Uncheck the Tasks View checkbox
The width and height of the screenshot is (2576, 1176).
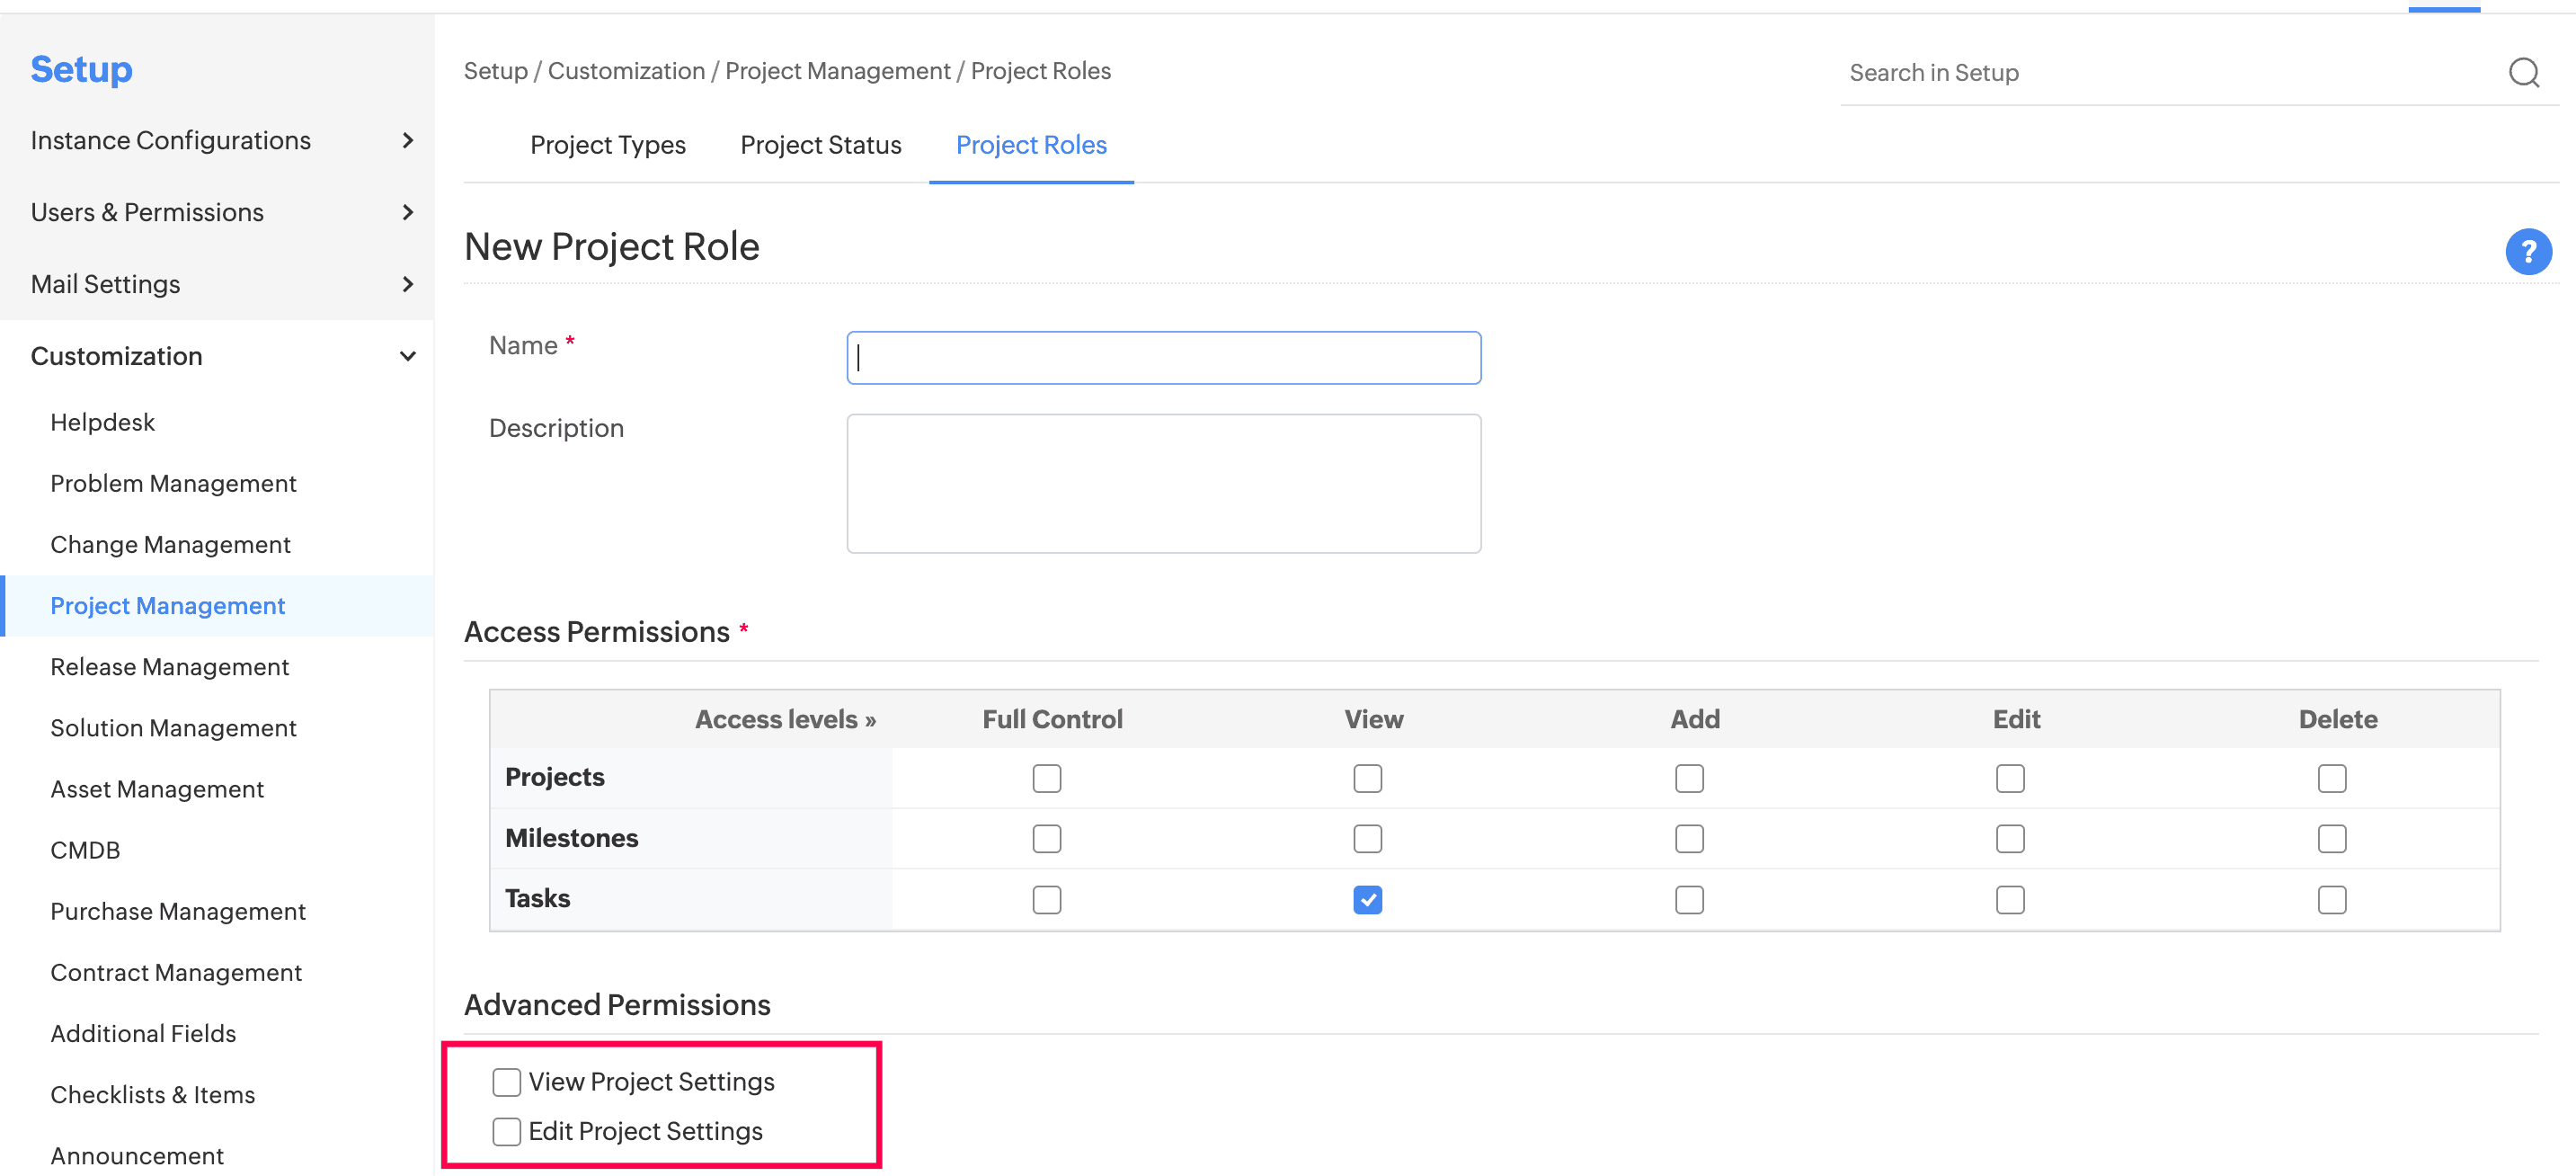(x=1367, y=899)
